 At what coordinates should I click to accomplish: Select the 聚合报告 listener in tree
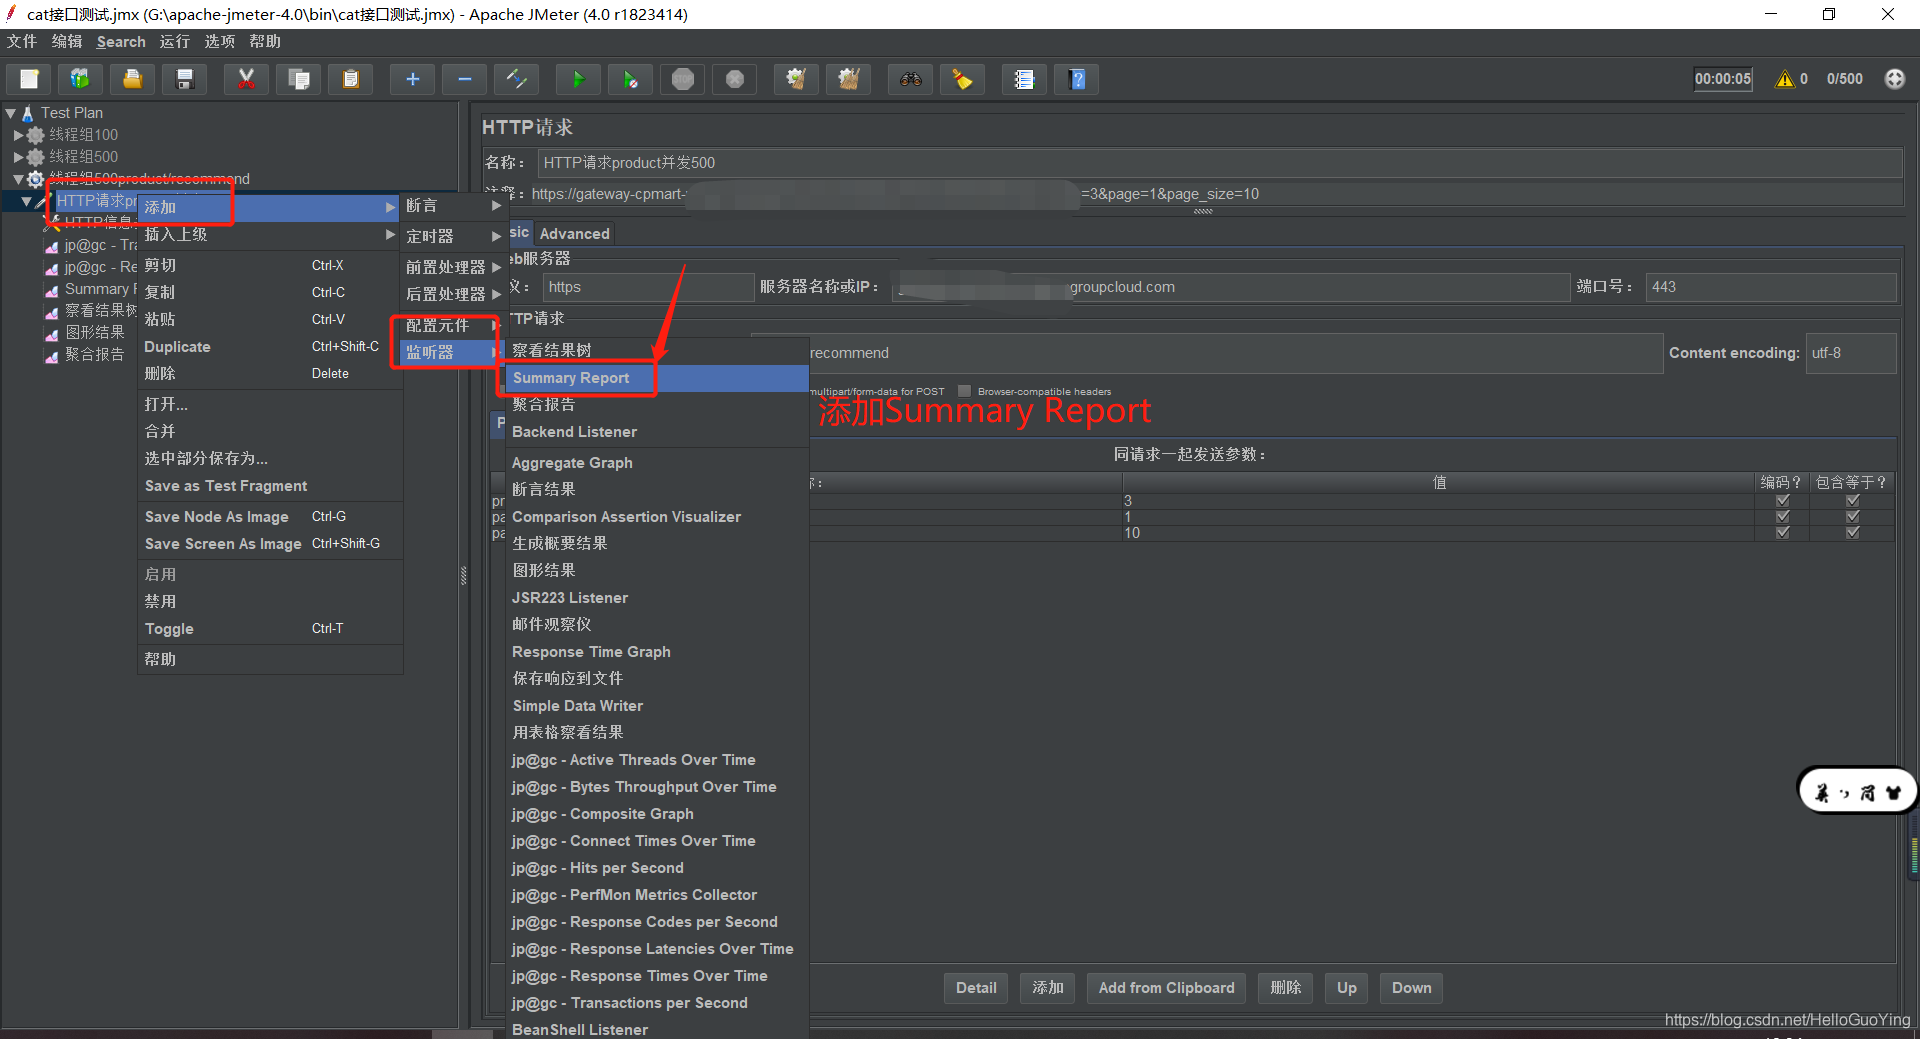[95, 354]
